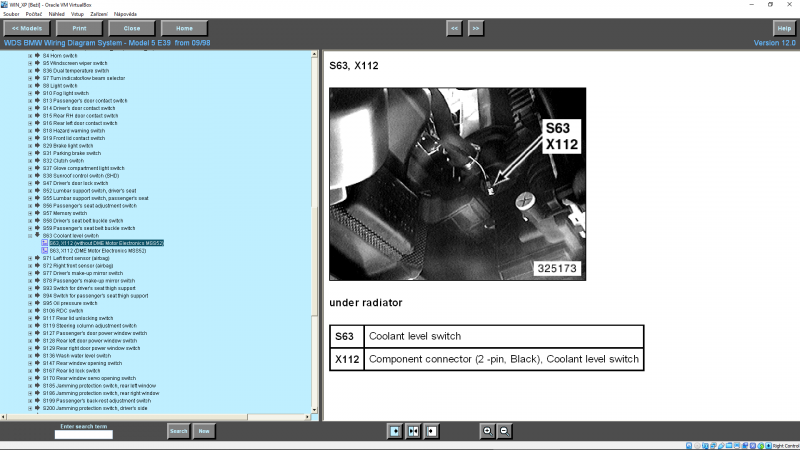The image size is (800, 450).
Task: Expand S31 Parking brake switch node
Action: tap(30, 153)
